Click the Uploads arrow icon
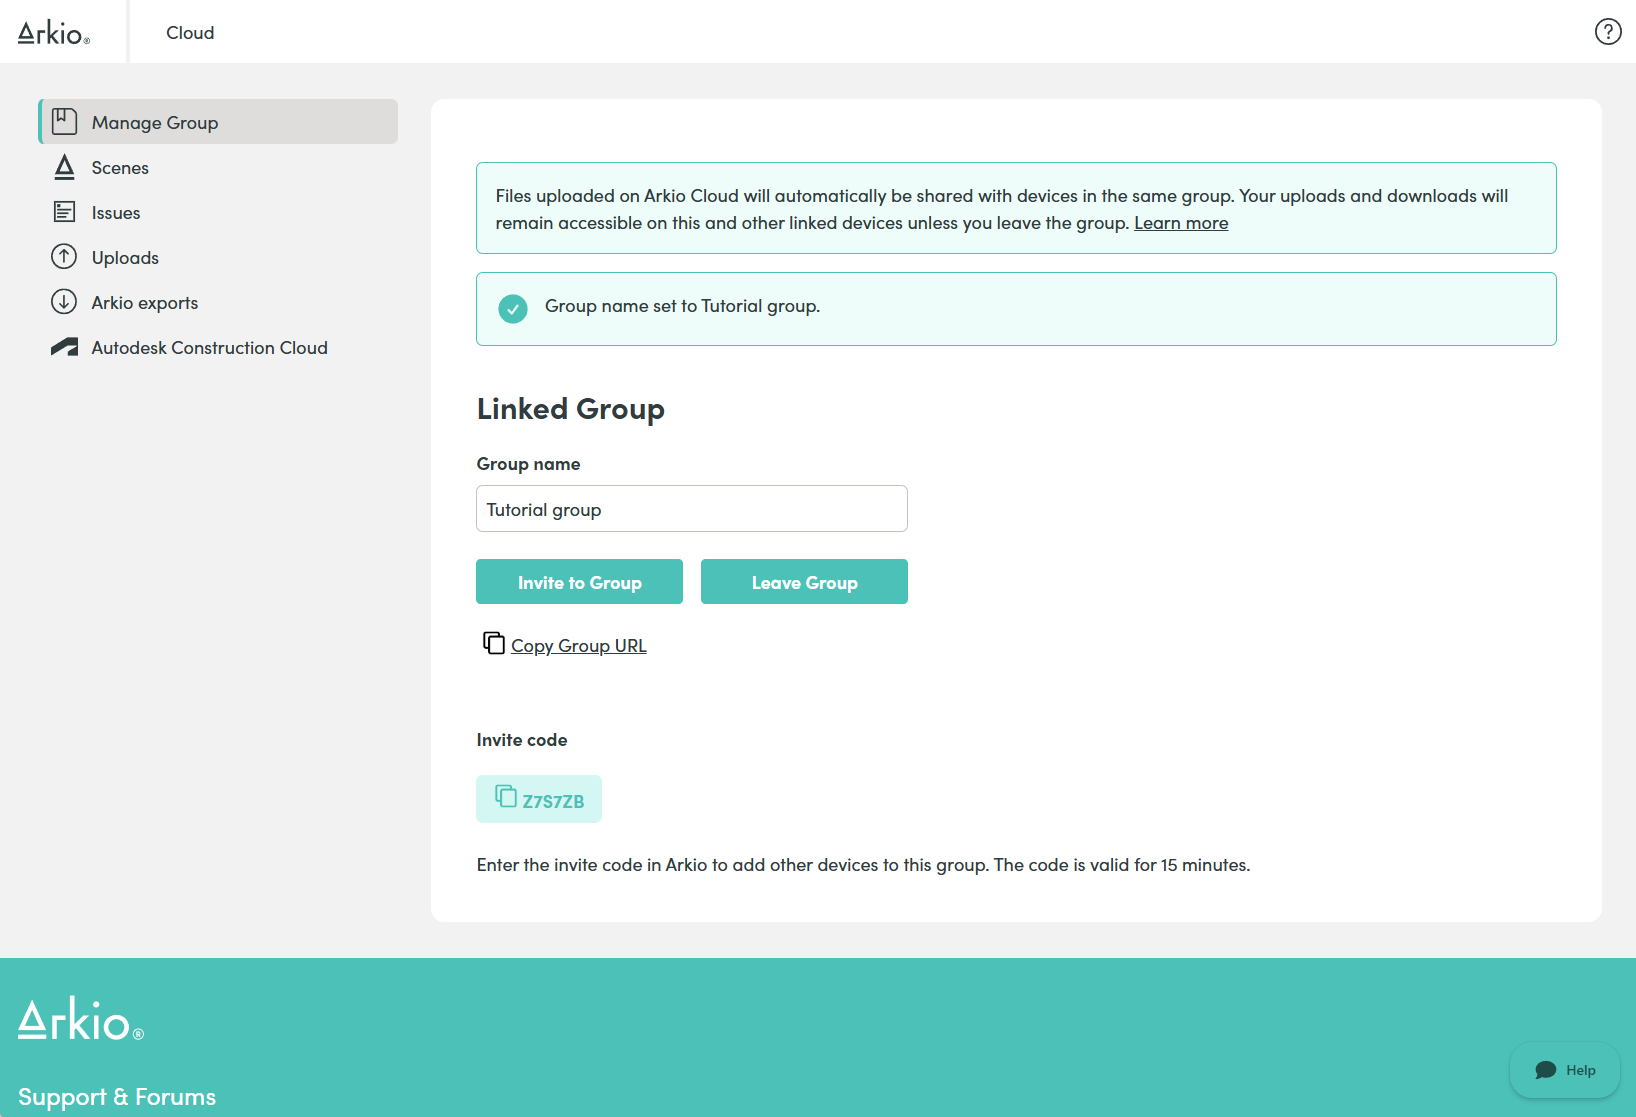 click(x=63, y=256)
